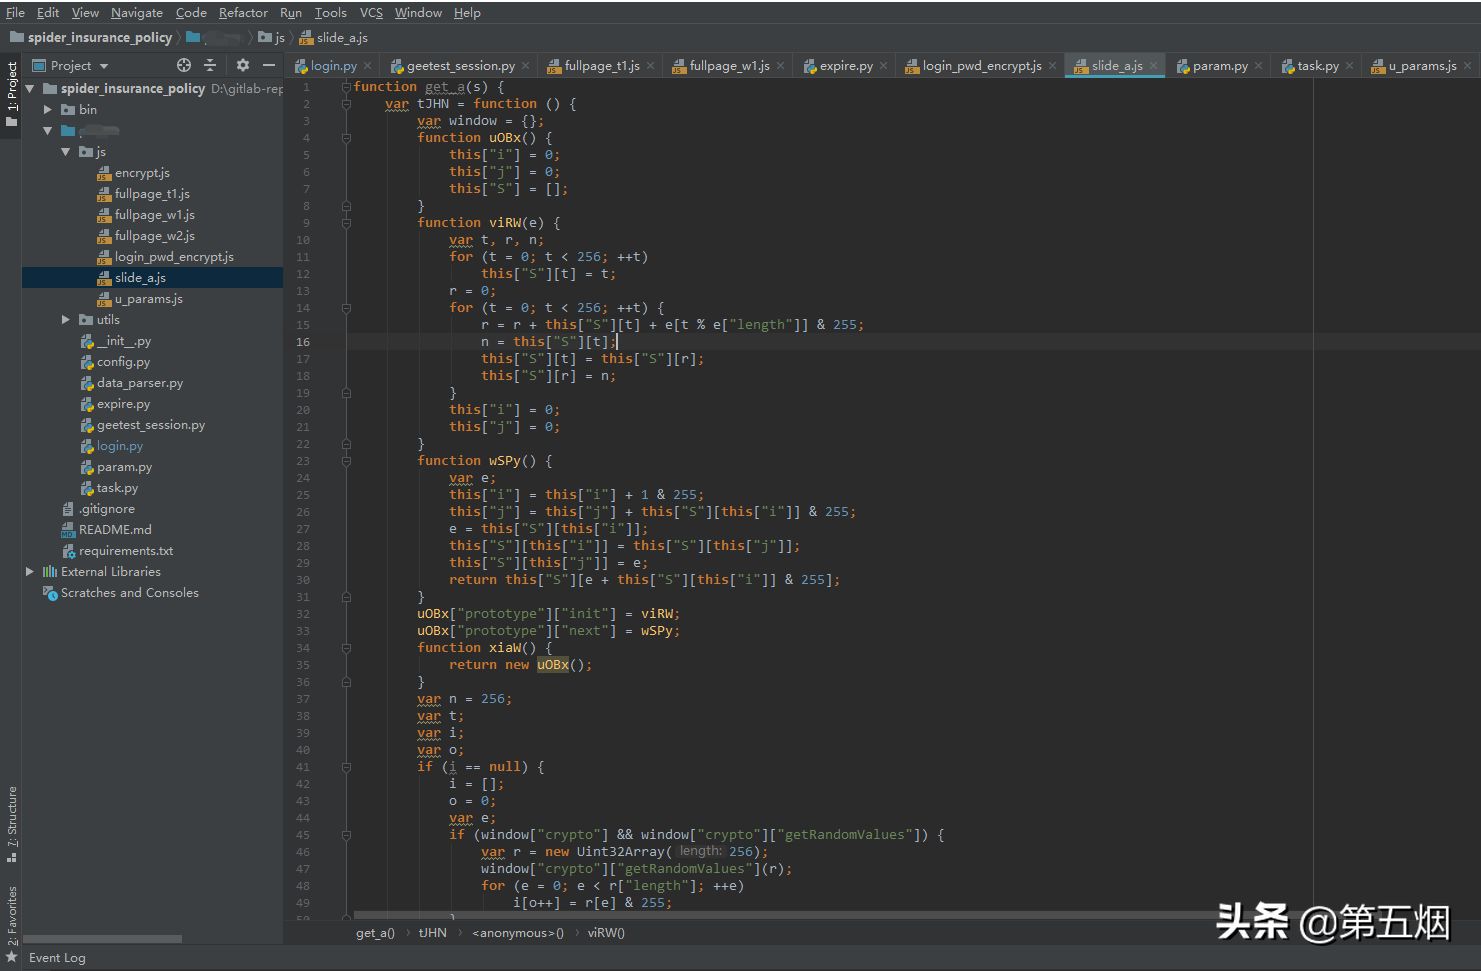Click the locate/scroll from source target icon
The height and width of the screenshot is (971, 1481).
[x=184, y=65]
